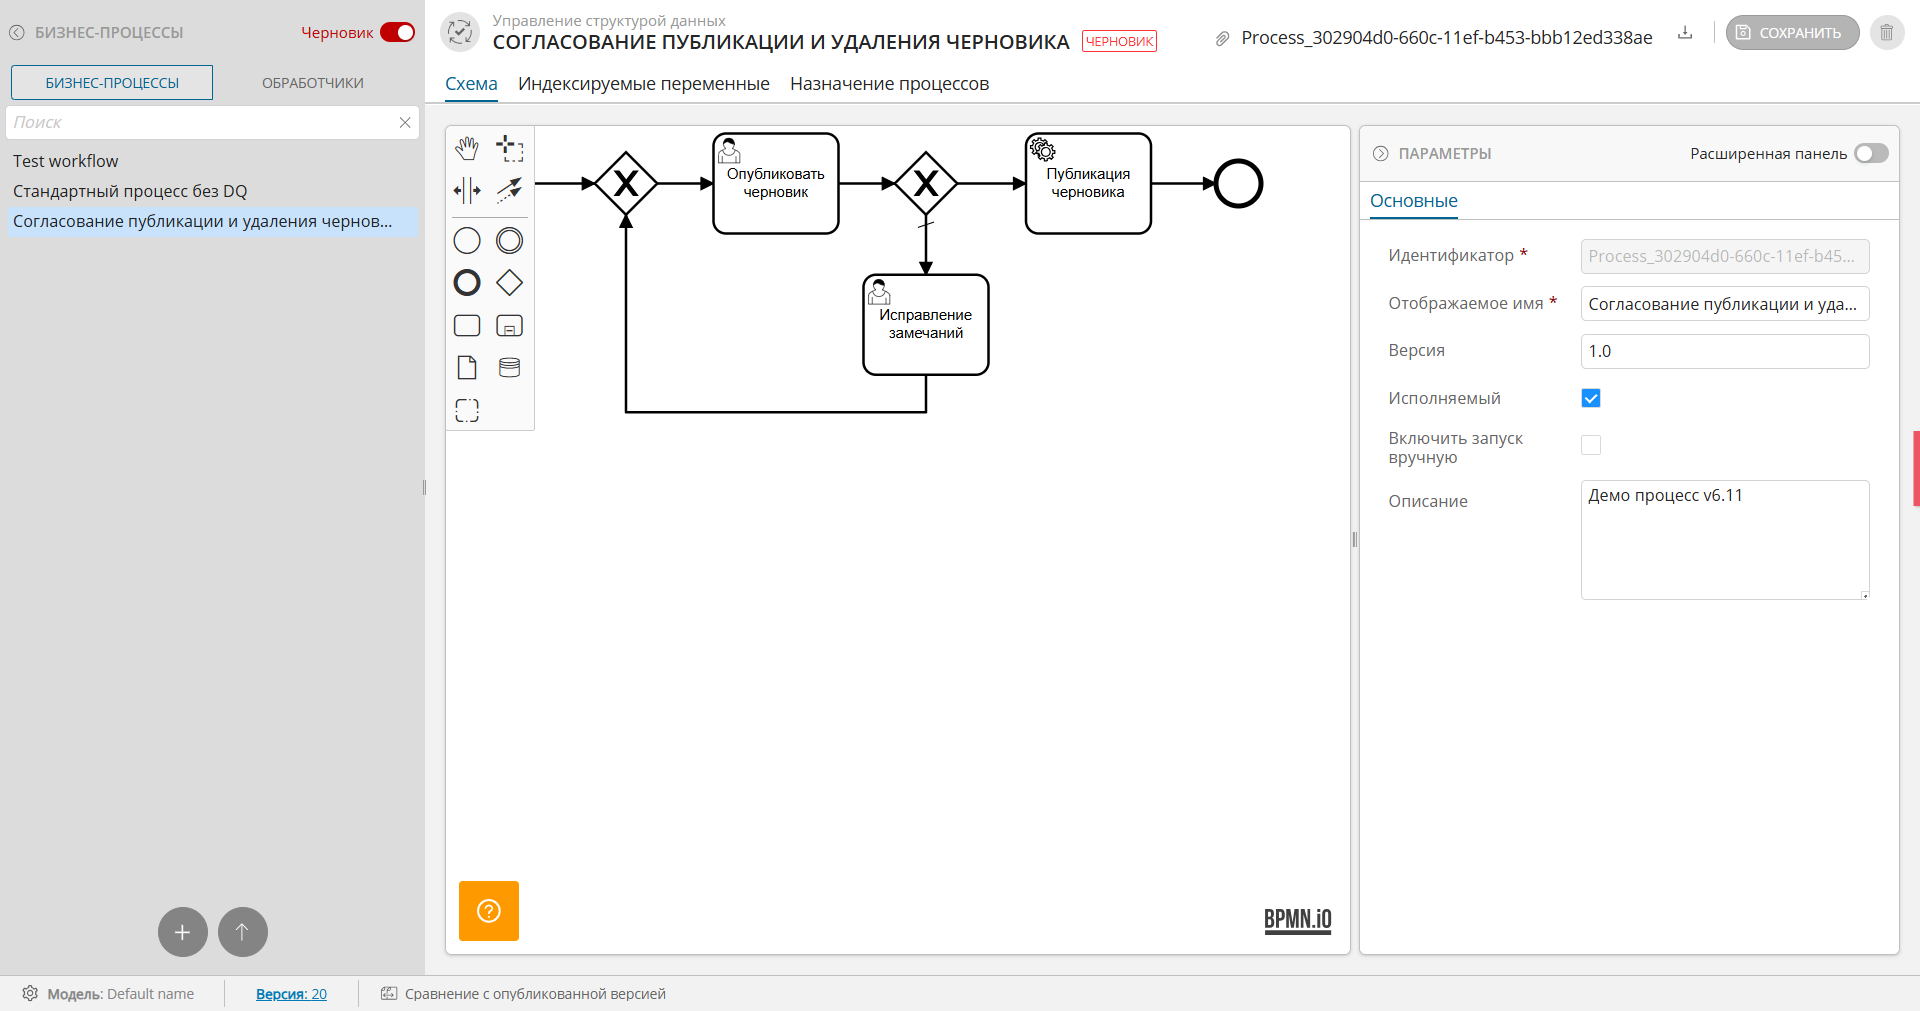Add a new business process (plus)
Viewport: 1920px width, 1011px height.
click(183, 932)
